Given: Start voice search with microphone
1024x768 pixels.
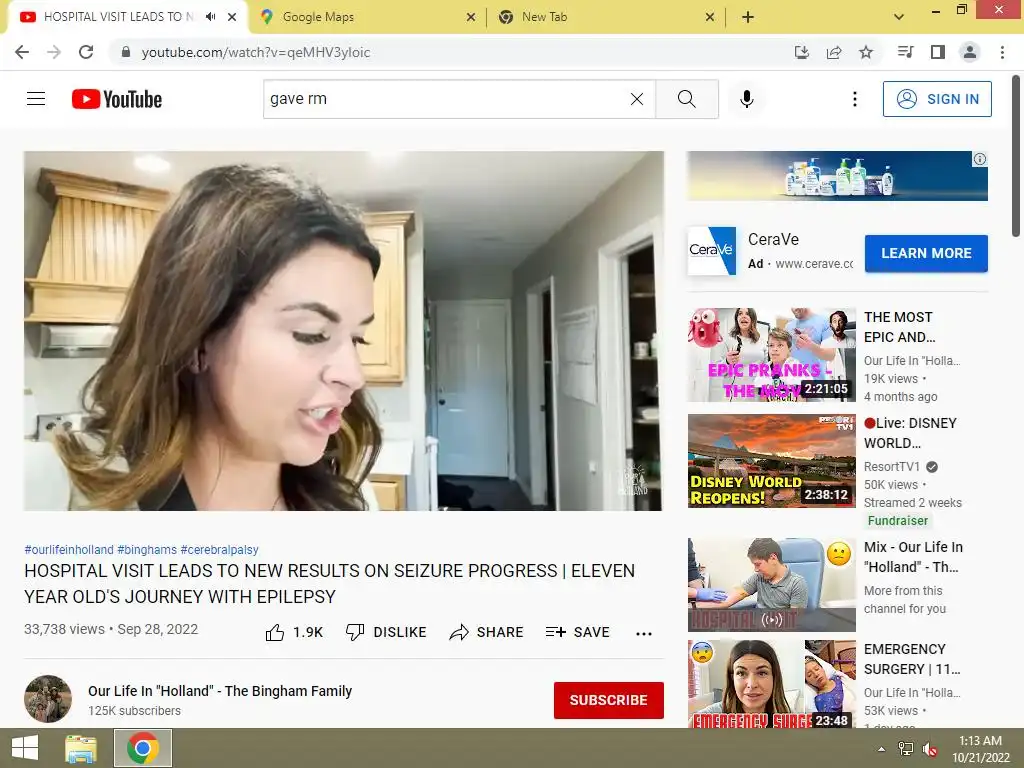Looking at the screenshot, I should point(746,99).
